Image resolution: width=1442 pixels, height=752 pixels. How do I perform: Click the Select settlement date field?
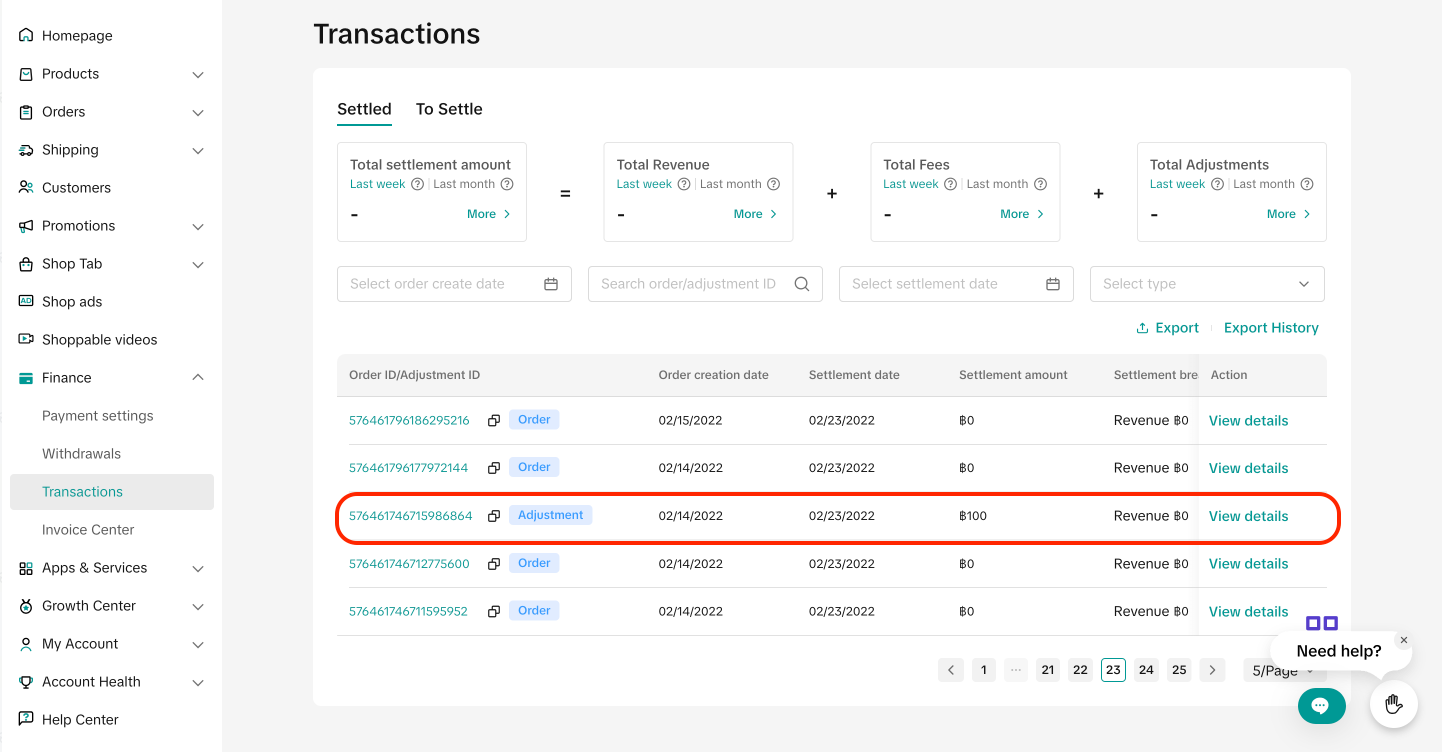(x=955, y=284)
